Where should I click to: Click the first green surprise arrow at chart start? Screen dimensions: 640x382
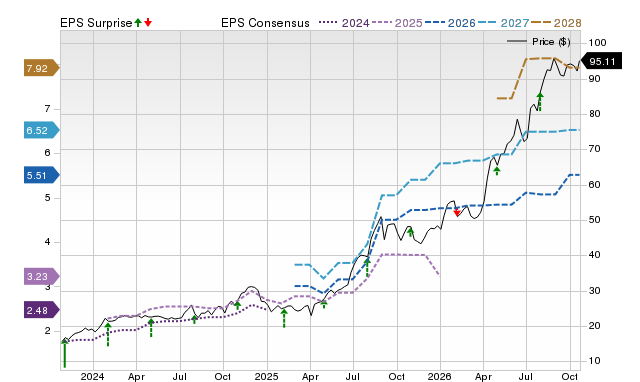(x=64, y=353)
